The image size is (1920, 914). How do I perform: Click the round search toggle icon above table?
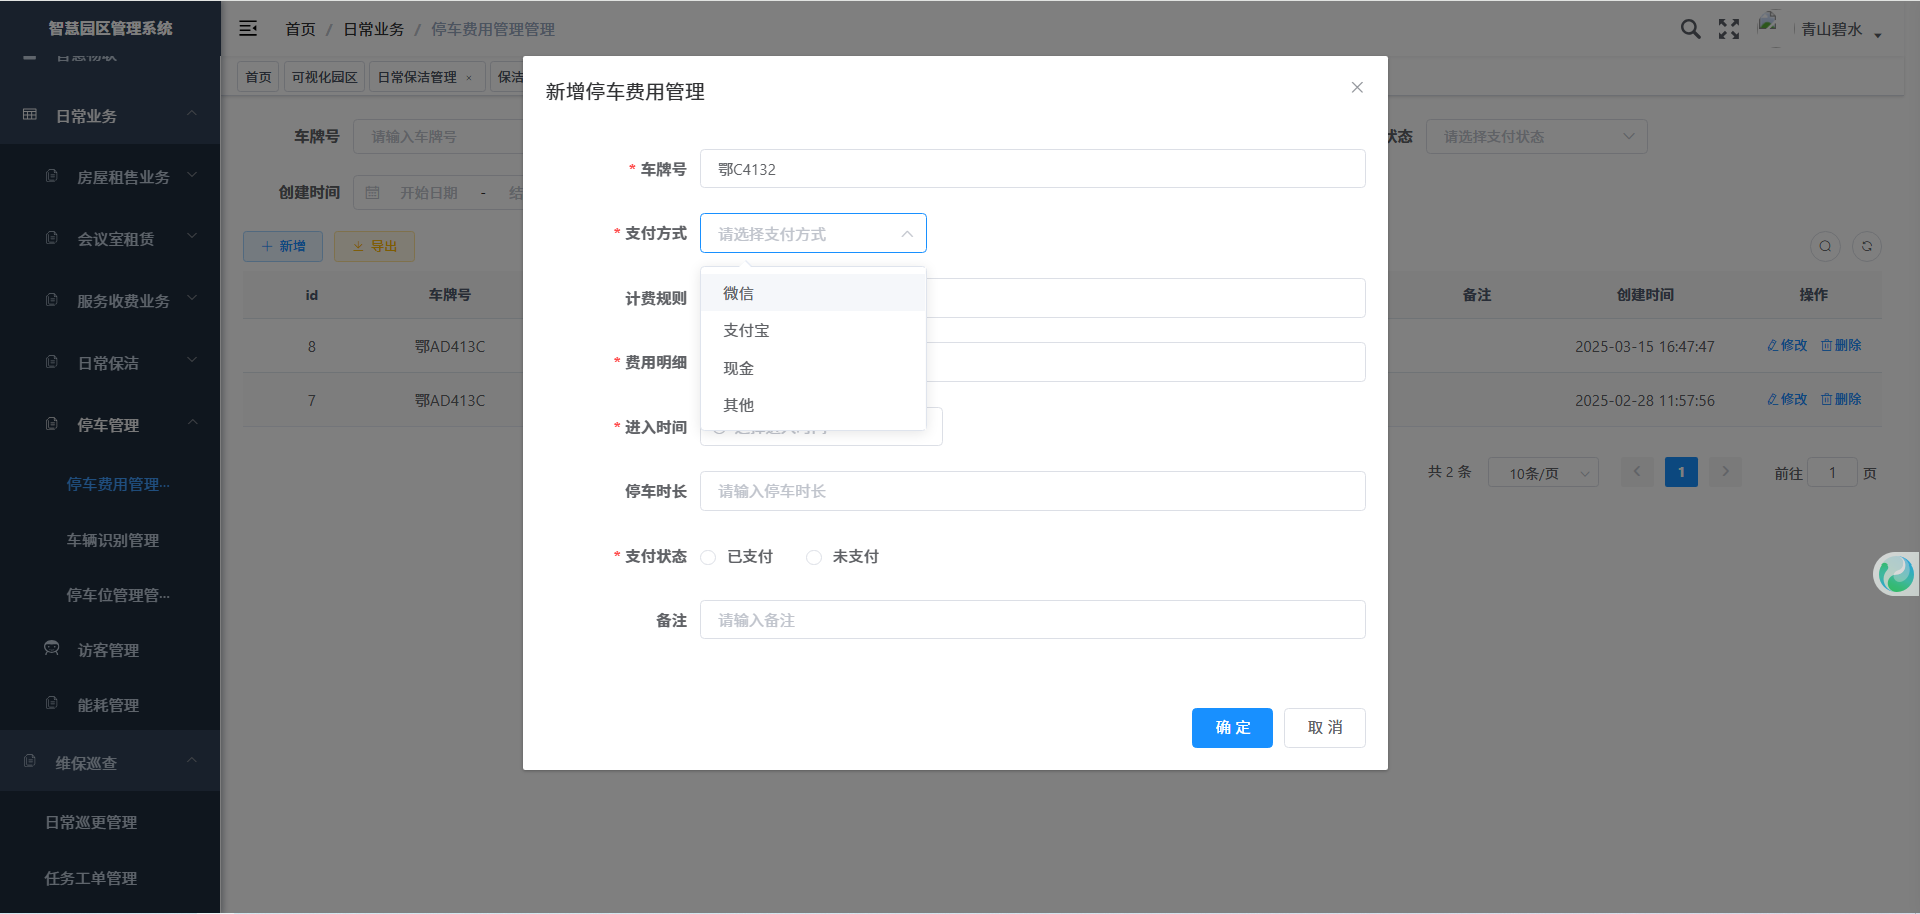[x=1825, y=246]
